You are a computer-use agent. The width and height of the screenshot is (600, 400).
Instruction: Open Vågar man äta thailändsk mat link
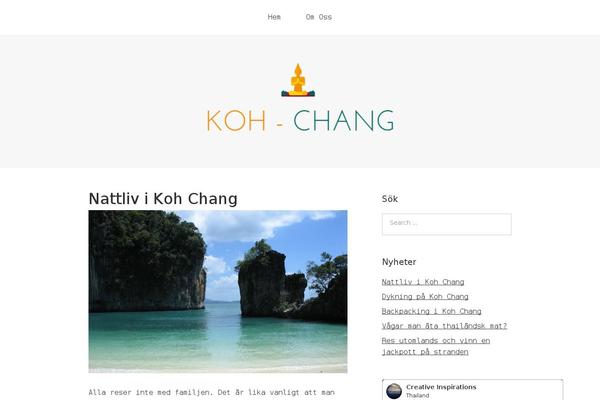[x=444, y=326]
